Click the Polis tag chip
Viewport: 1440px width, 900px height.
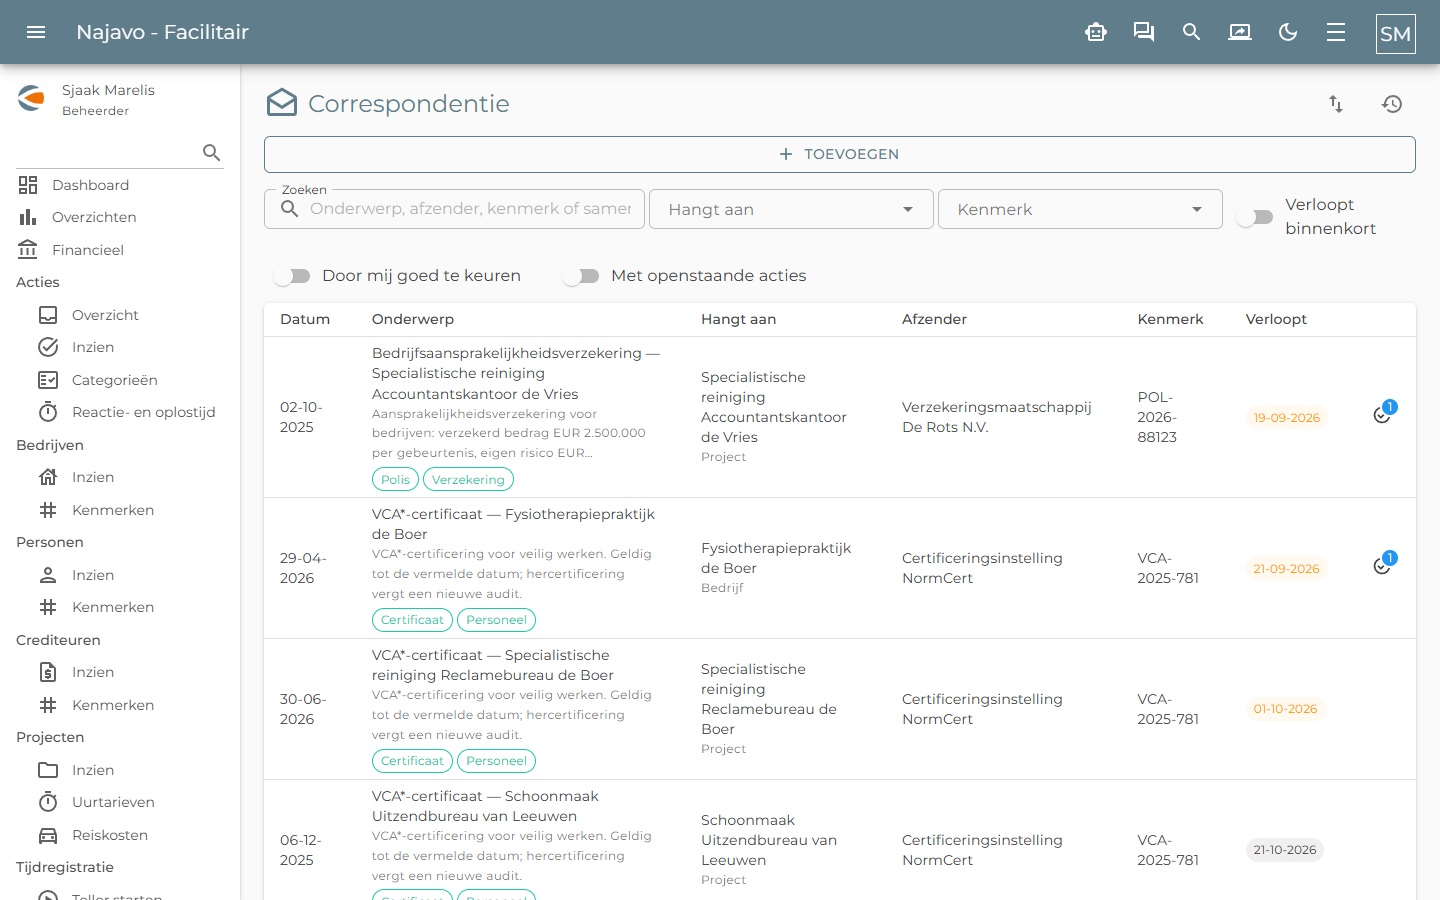click(395, 480)
